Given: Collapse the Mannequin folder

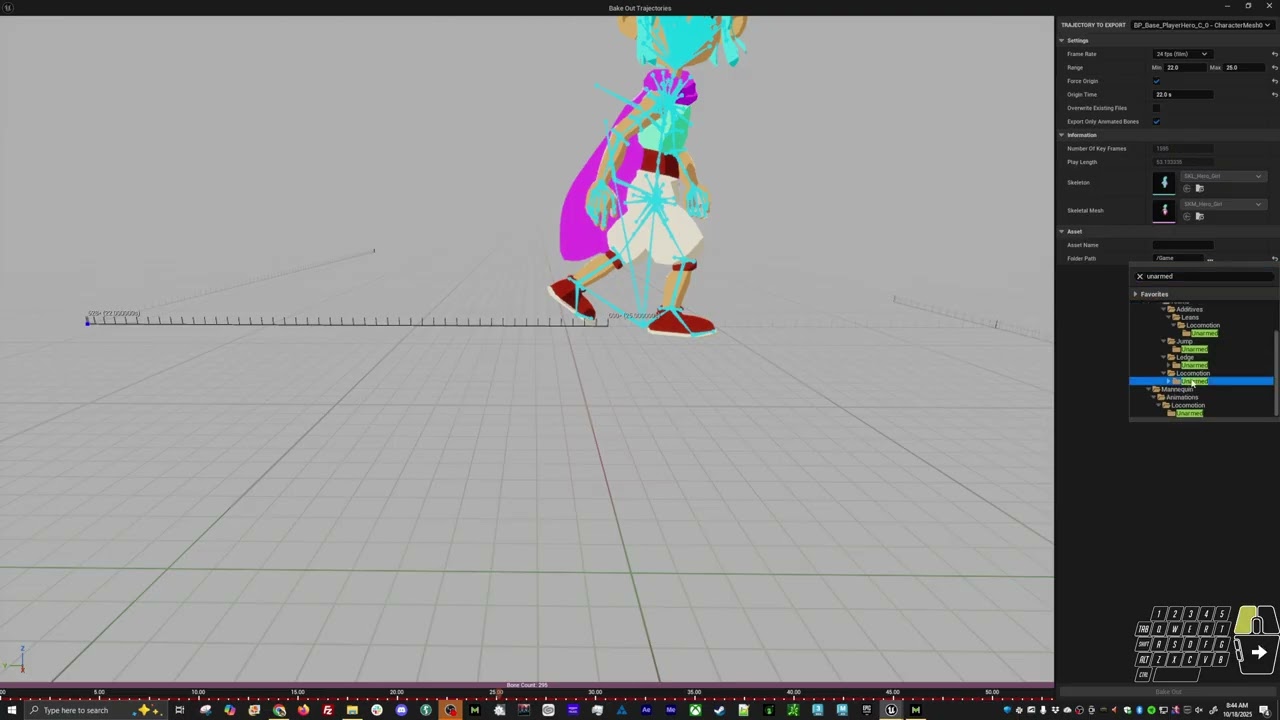Looking at the screenshot, I should (1148, 389).
